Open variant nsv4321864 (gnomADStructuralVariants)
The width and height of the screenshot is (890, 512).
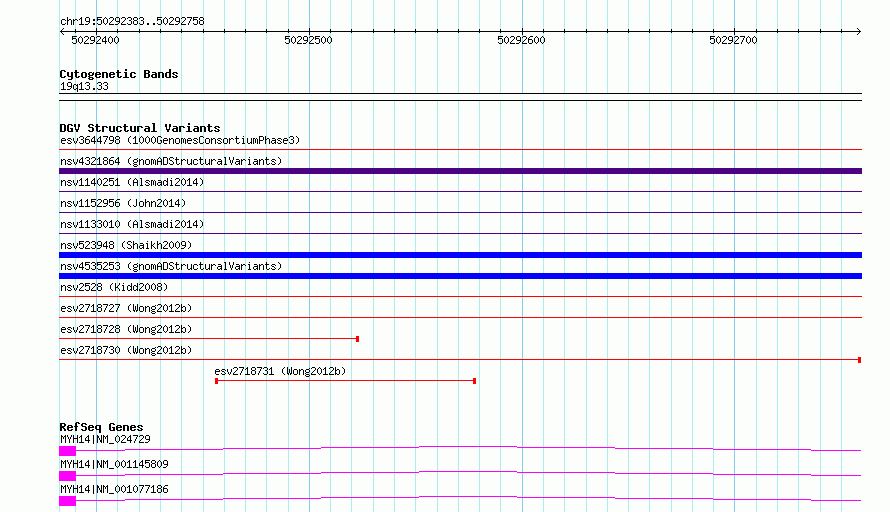[x=171, y=161]
